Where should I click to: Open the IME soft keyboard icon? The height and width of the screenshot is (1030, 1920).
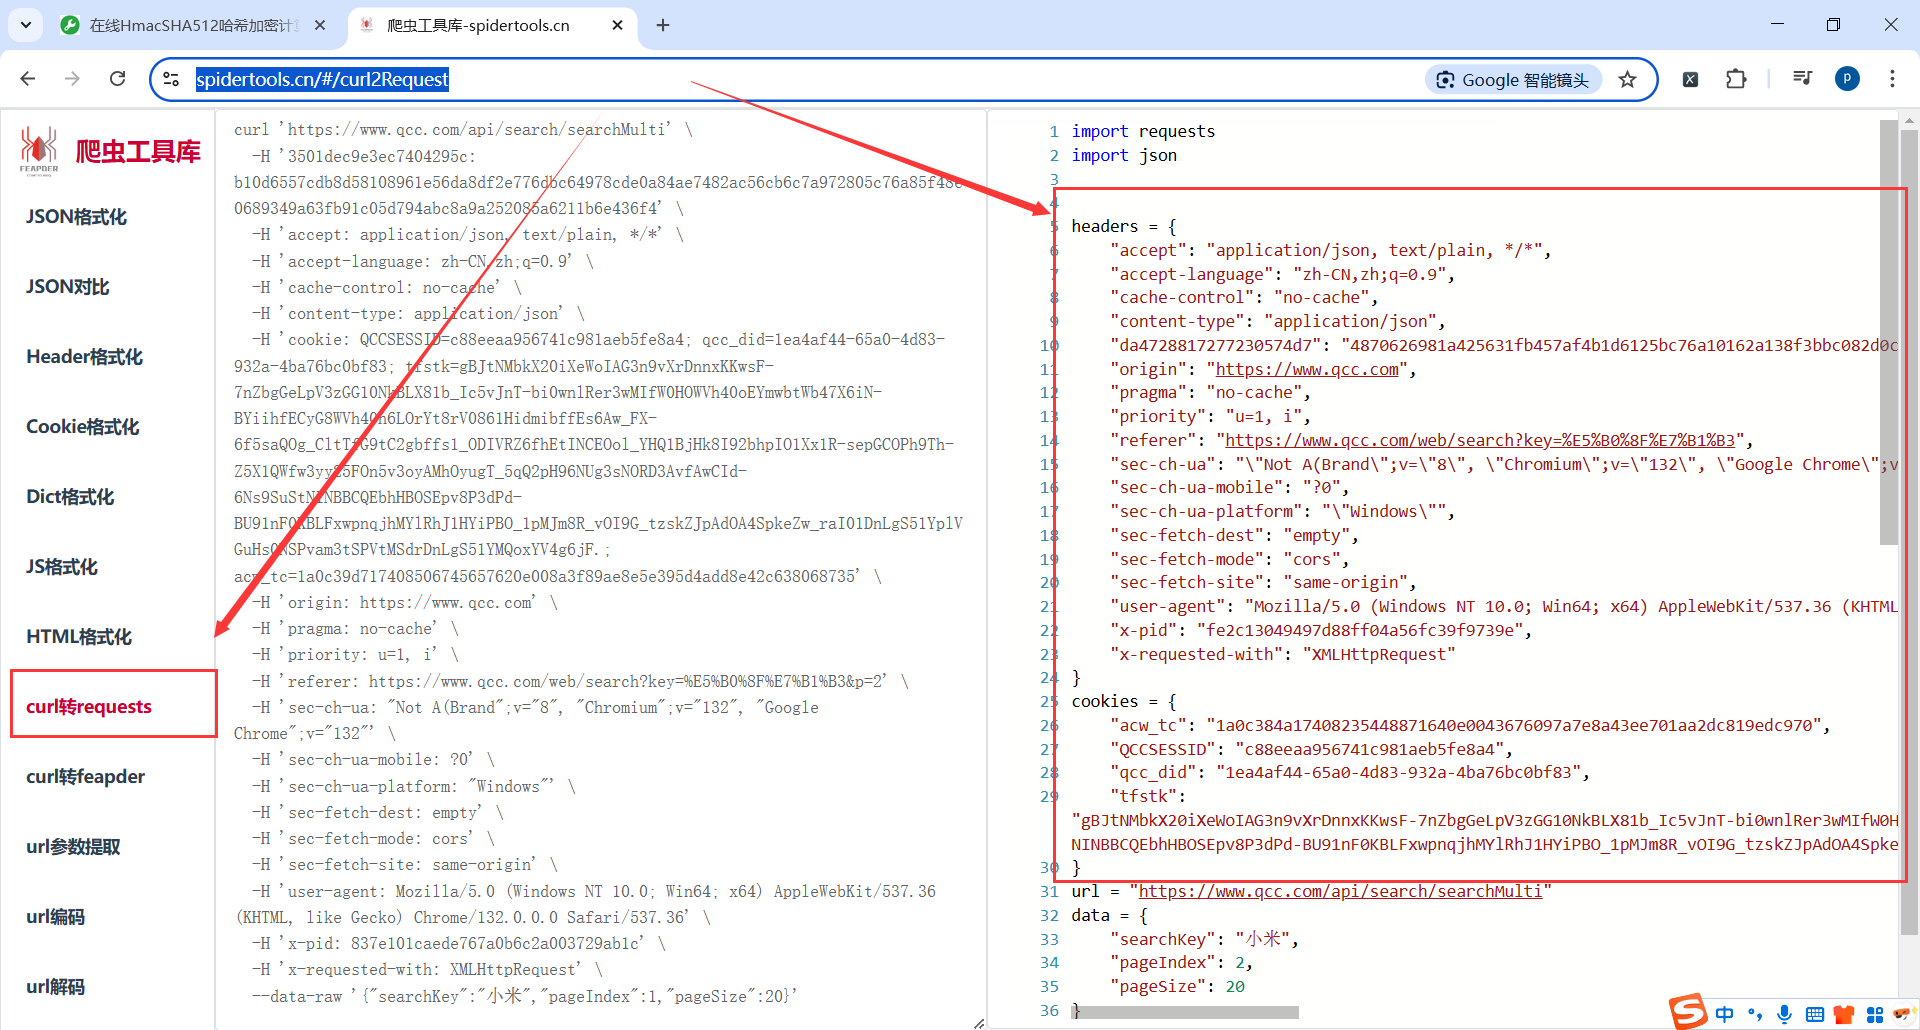[1815, 1015]
